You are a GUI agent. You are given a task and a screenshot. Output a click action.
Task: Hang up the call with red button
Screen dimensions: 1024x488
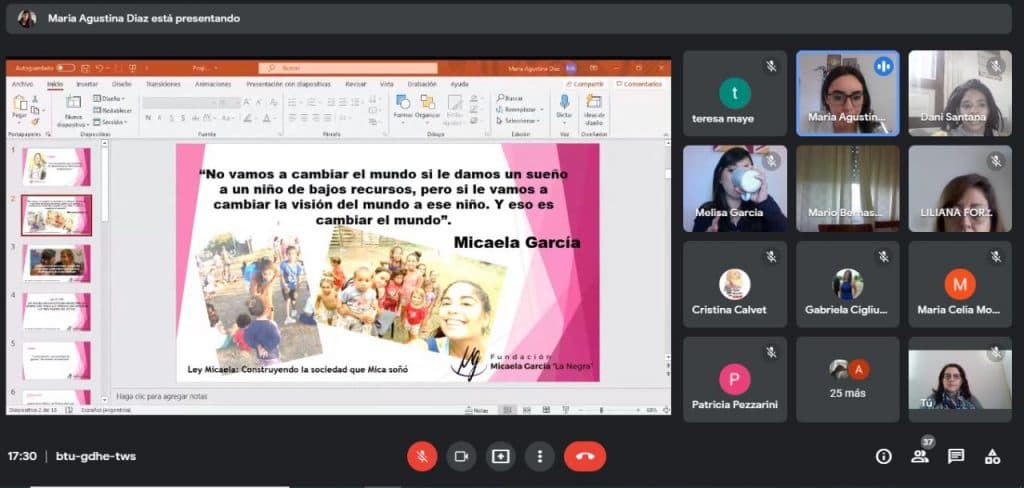coord(585,456)
